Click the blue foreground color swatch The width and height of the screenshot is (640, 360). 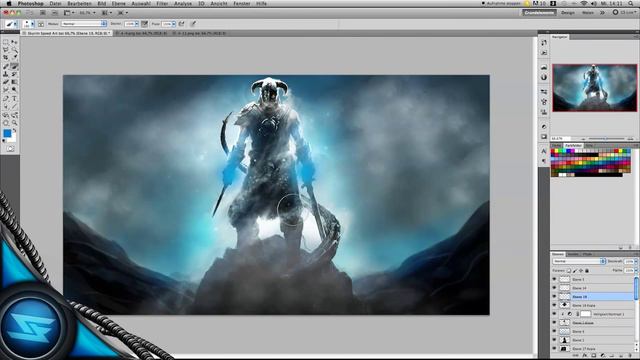(x=7, y=133)
